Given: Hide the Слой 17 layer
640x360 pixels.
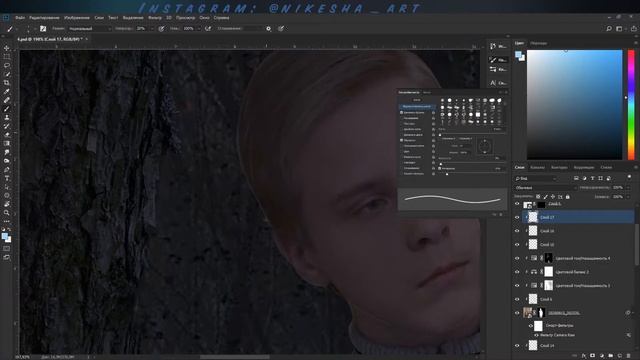Looking at the screenshot, I should (x=517, y=218).
